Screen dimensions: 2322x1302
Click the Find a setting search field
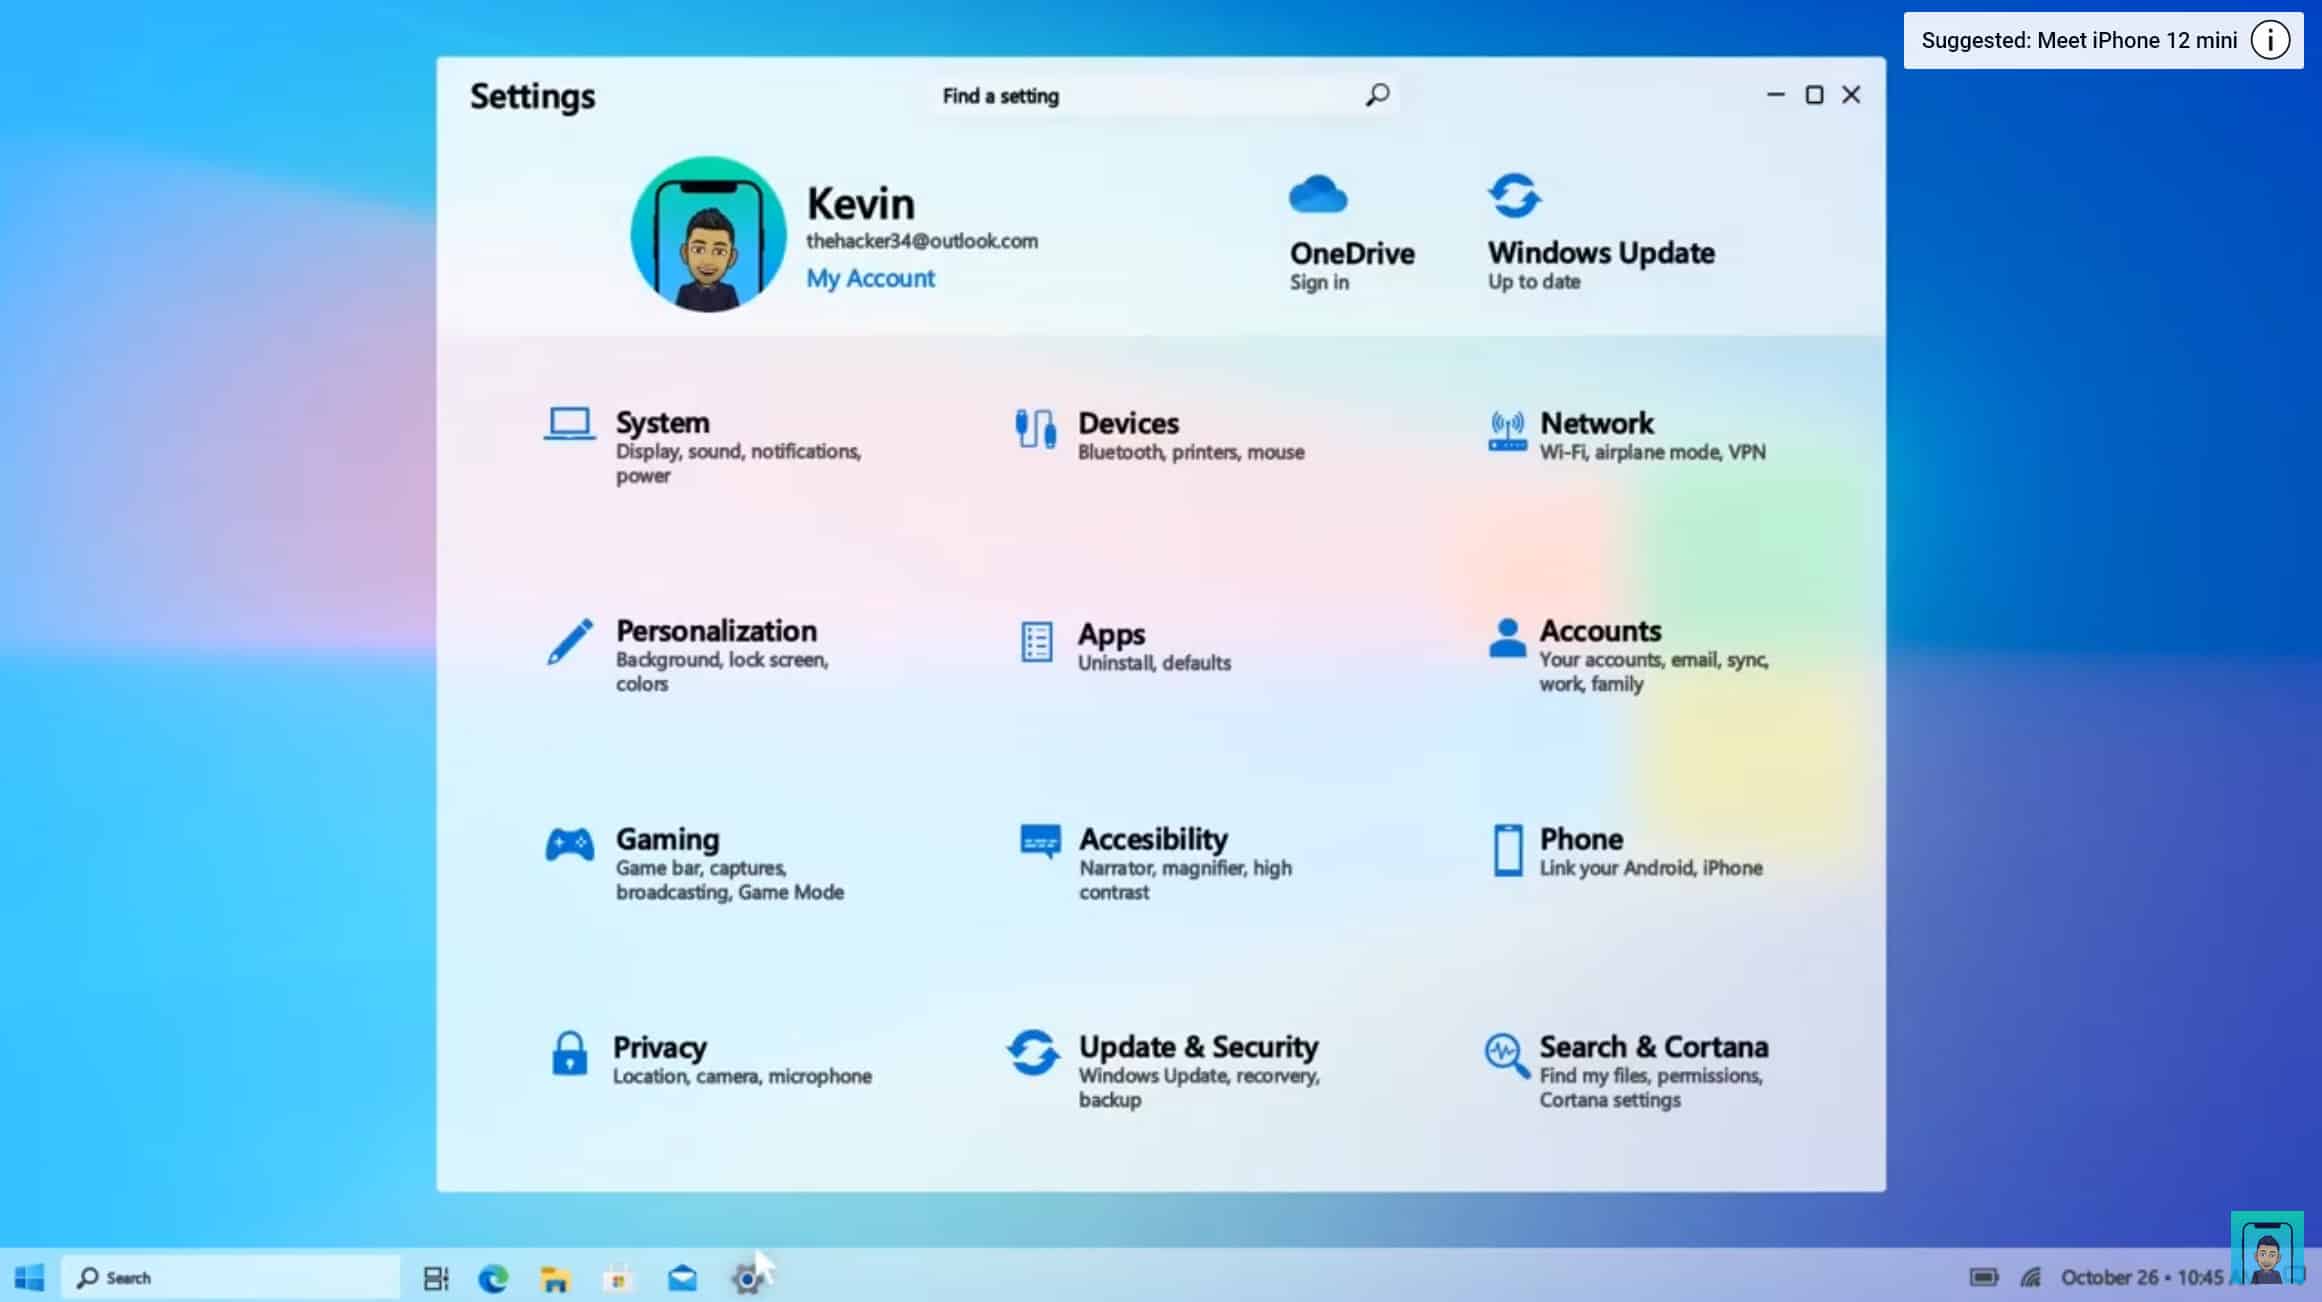(x=1165, y=96)
